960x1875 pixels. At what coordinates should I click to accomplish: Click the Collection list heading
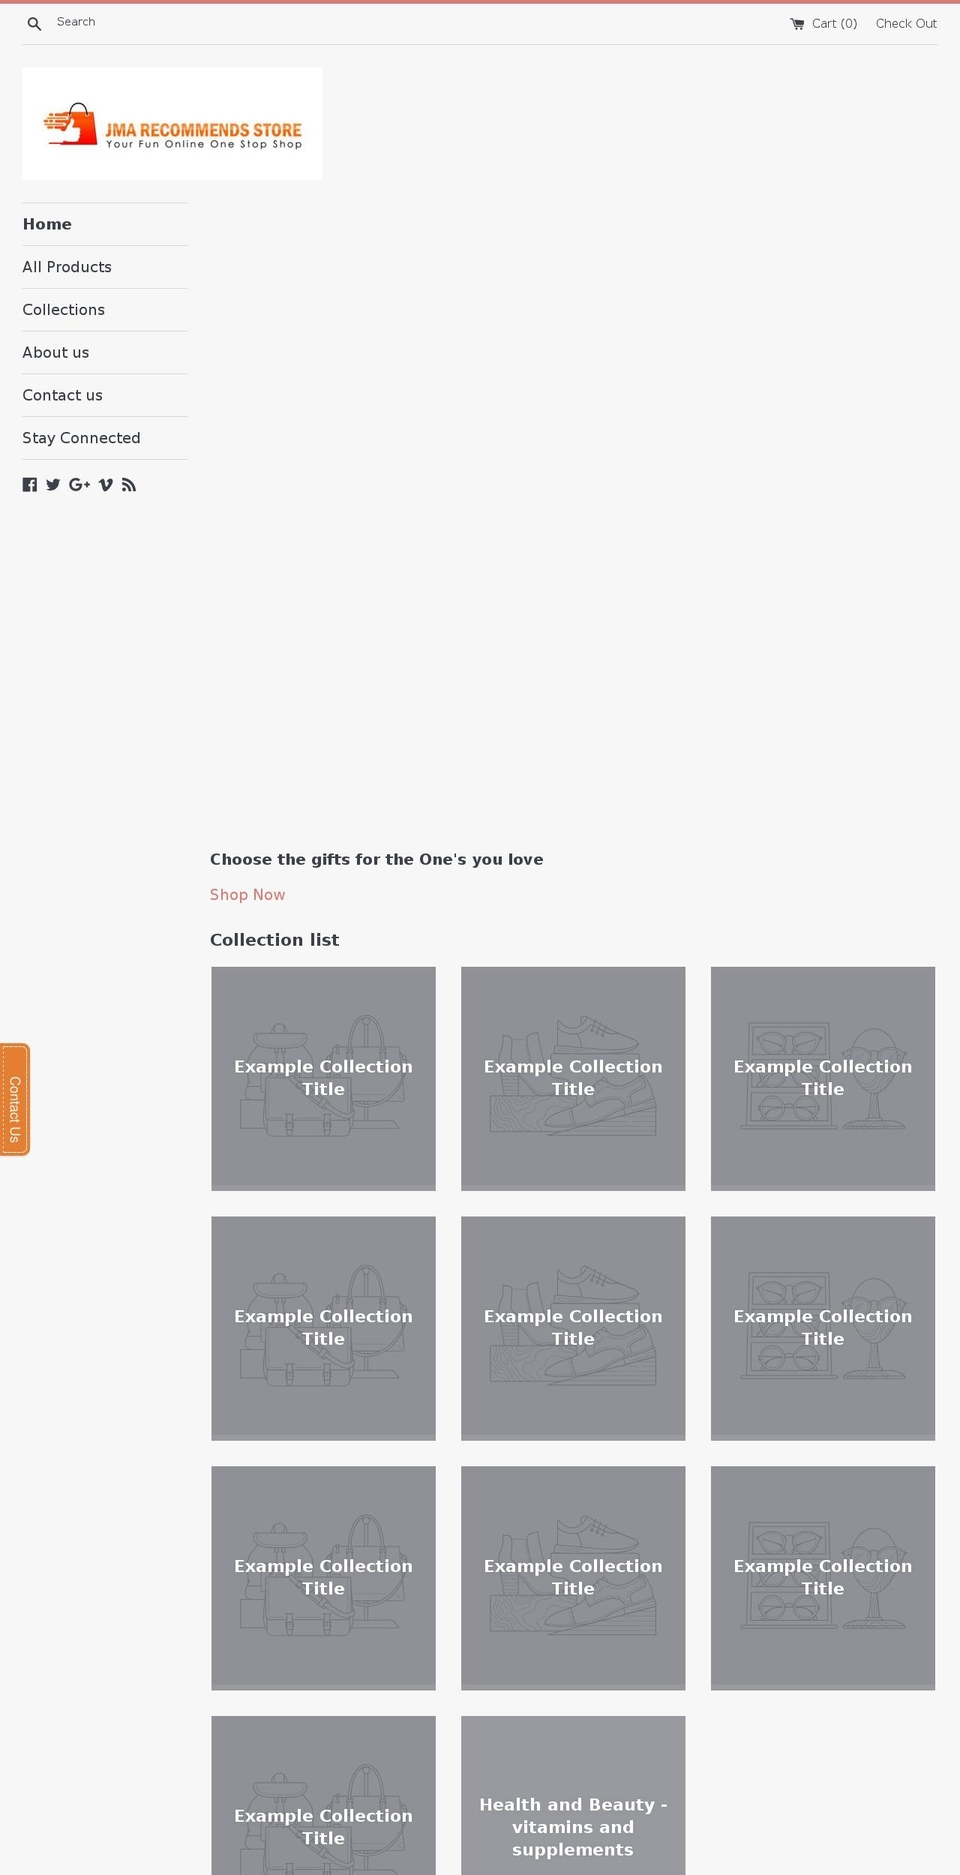pyautogui.click(x=275, y=940)
